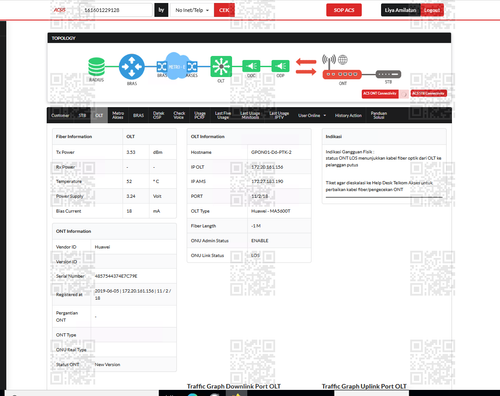500x396 pixels.
Task: Click the gray STB device icon
Action: [388, 74]
